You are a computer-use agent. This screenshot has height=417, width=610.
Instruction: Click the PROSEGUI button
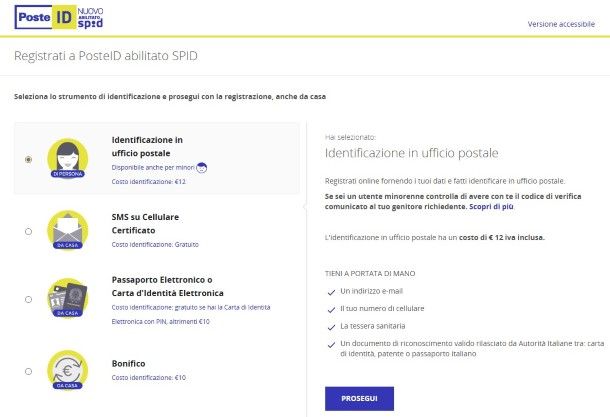pos(359,399)
